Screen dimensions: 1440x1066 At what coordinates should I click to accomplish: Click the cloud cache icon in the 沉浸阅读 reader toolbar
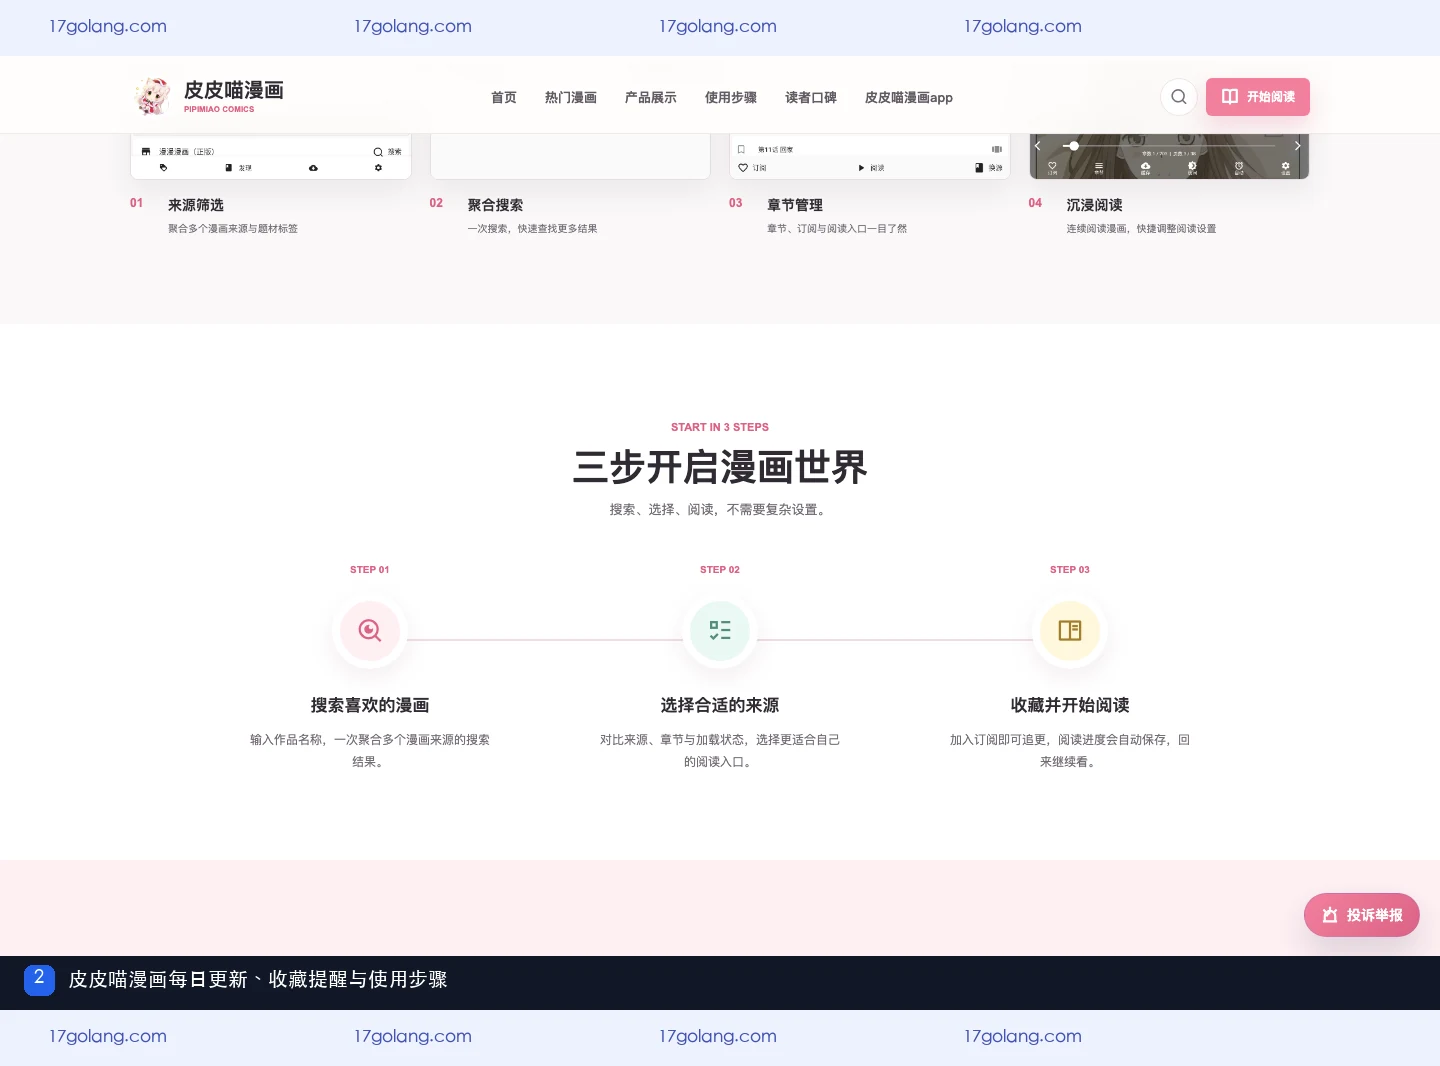(x=1145, y=165)
